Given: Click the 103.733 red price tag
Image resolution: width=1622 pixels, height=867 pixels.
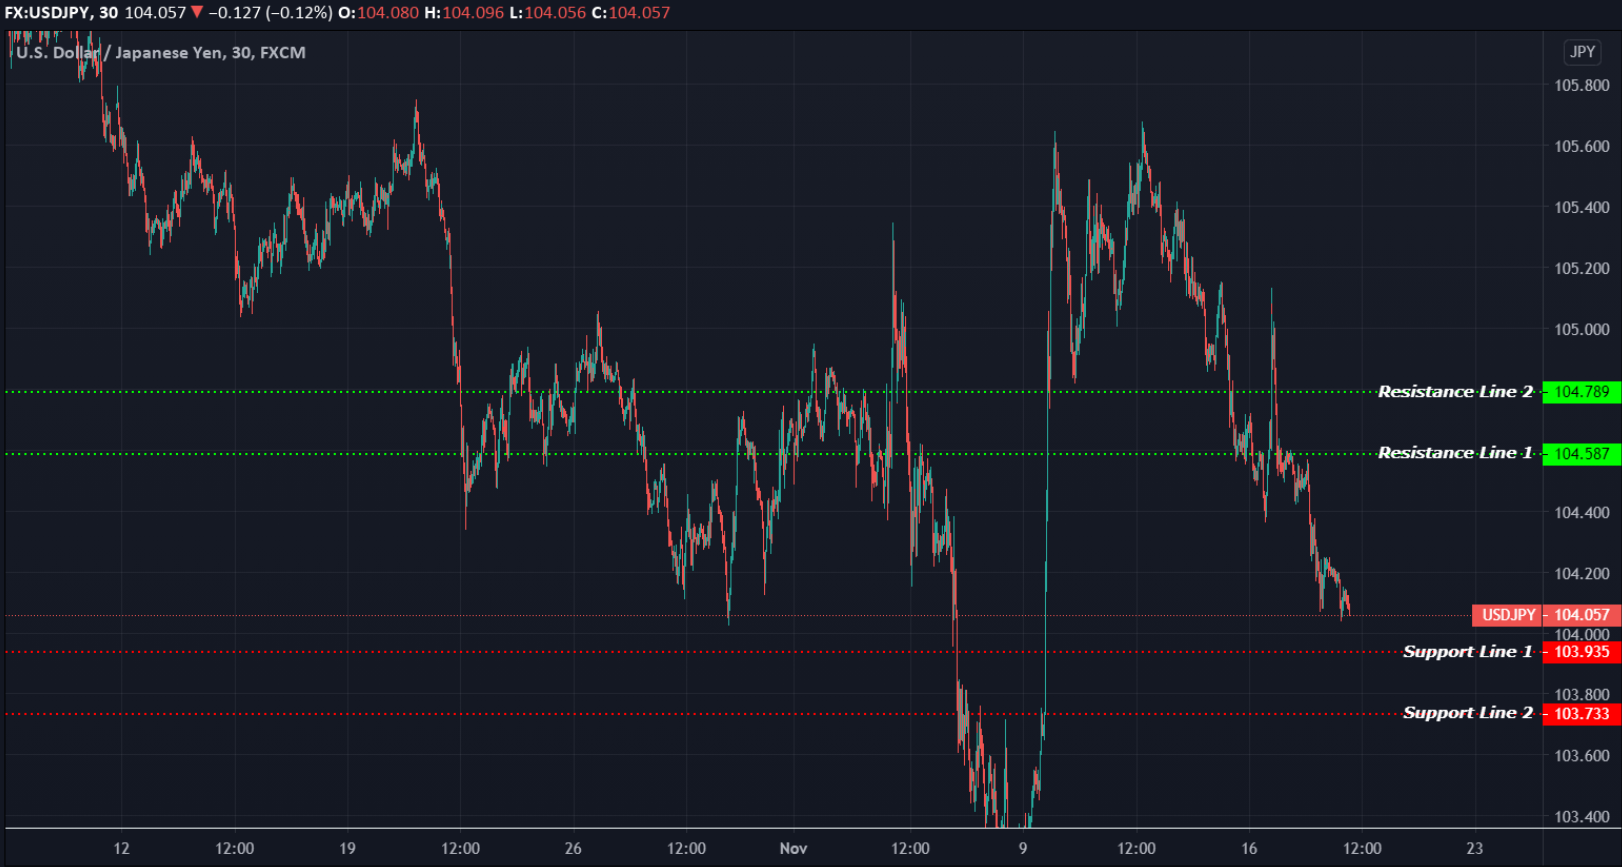Looking at the screenshot, I should pos(1581,714).
